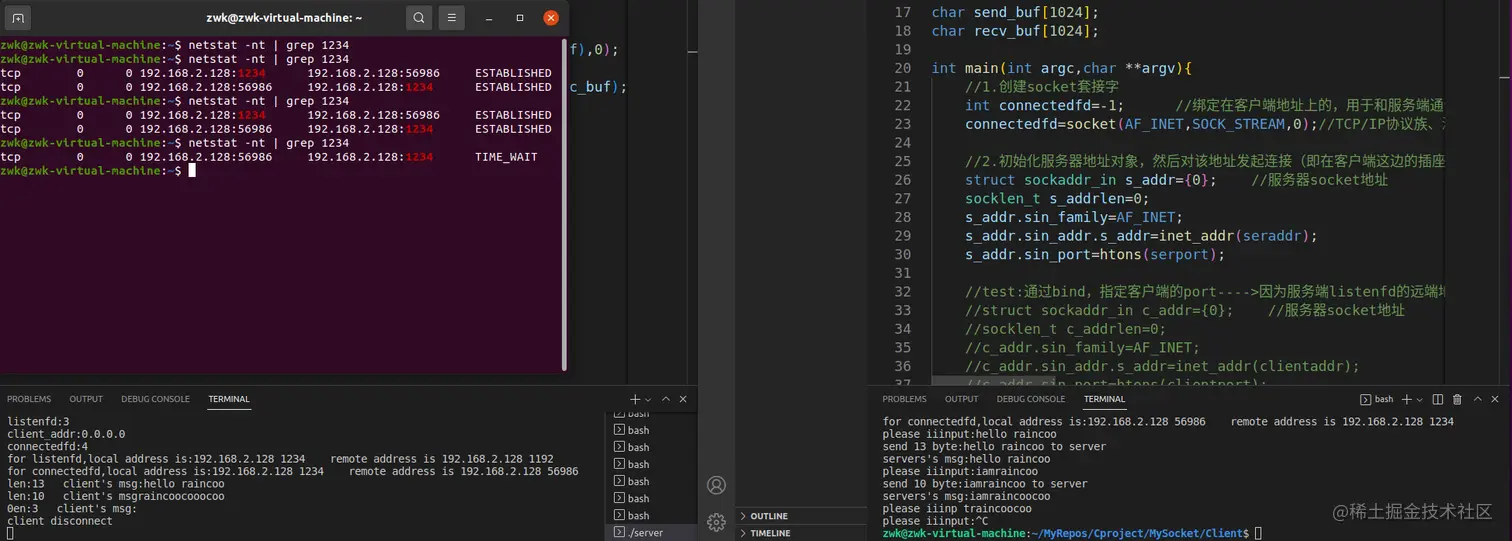Click the 's_addr.sin_family=AF_INET;' code line
The height and width of the screenshot is (541, 1512).
(x=1074, y=217)
